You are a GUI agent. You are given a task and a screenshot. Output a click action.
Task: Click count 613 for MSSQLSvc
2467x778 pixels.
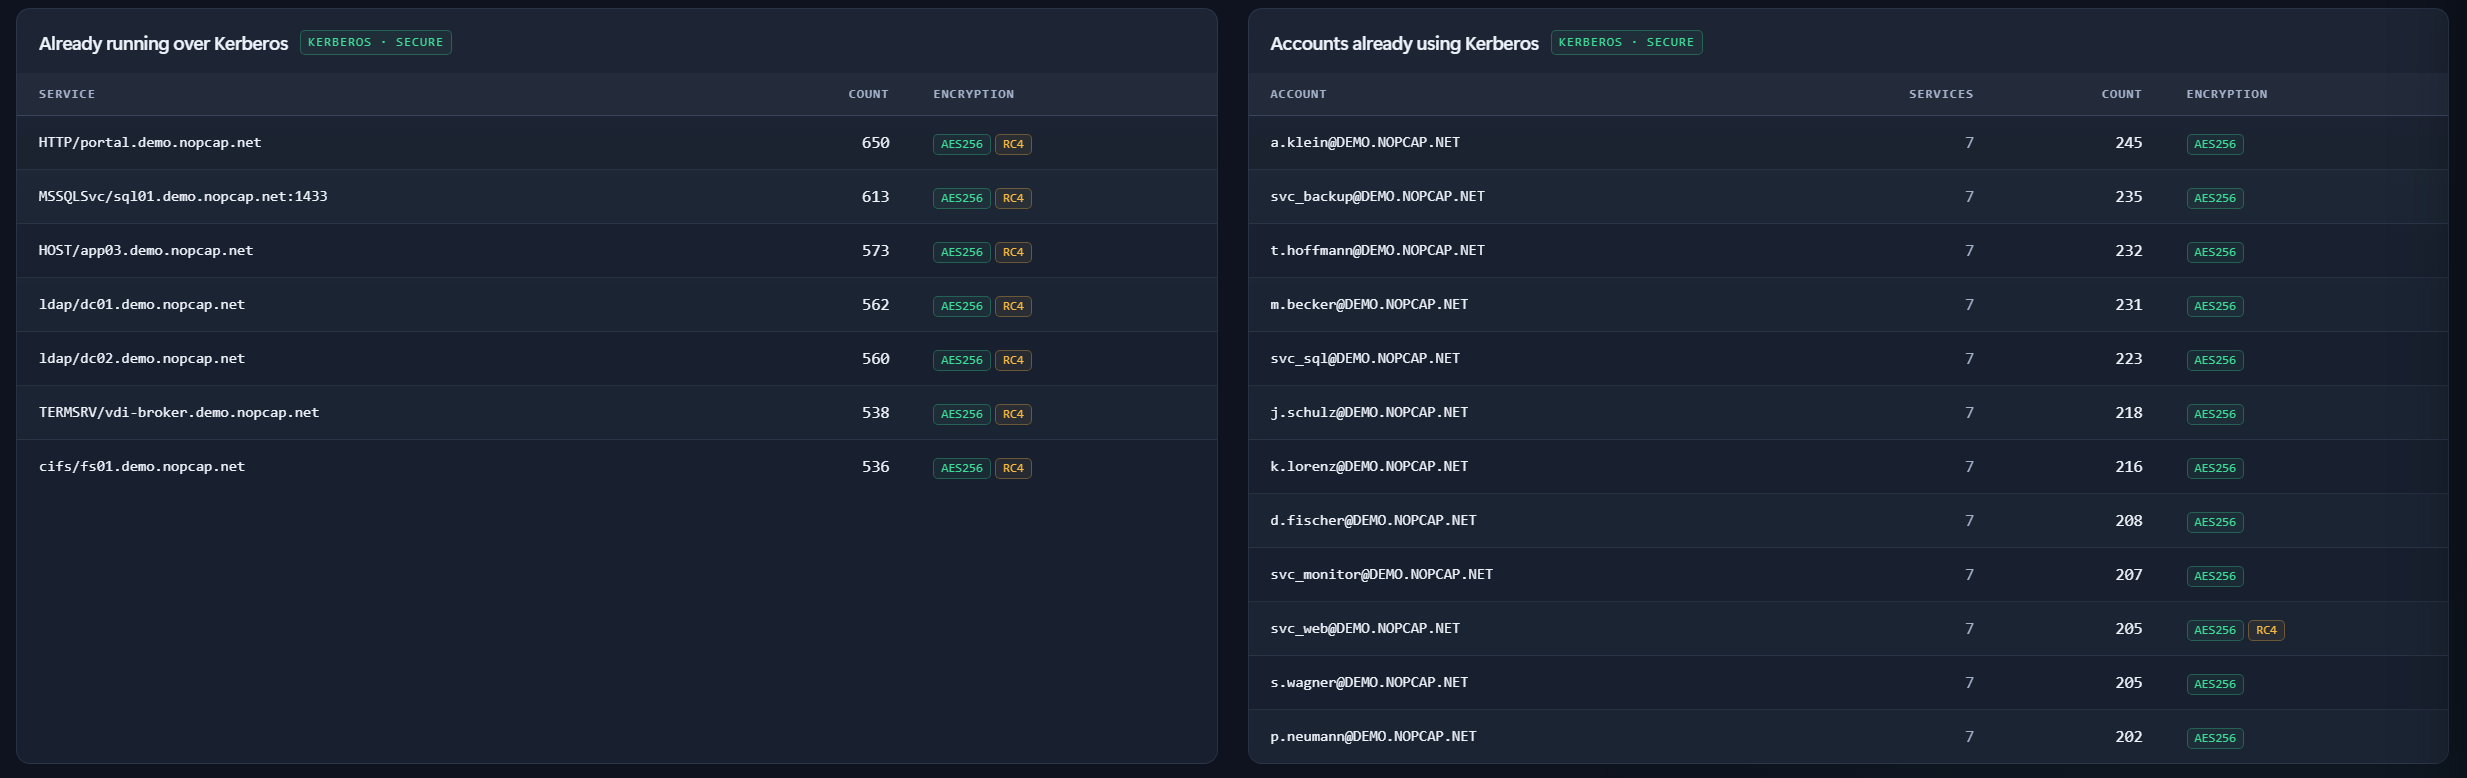875,197
